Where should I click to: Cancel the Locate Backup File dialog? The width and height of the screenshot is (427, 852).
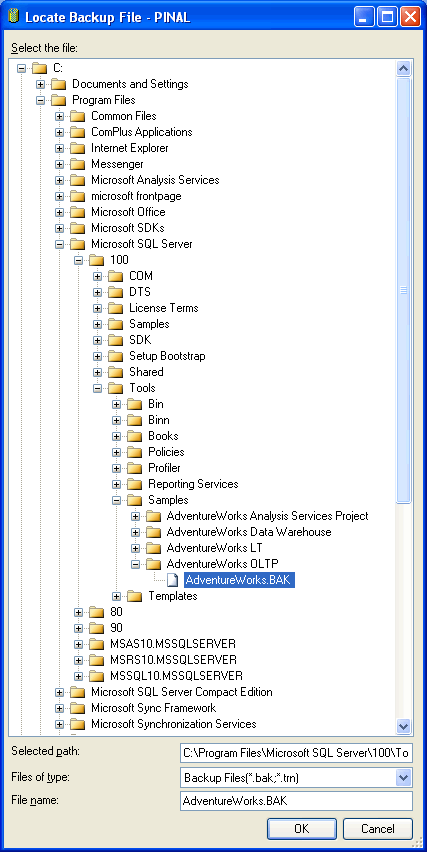(378, 829)
